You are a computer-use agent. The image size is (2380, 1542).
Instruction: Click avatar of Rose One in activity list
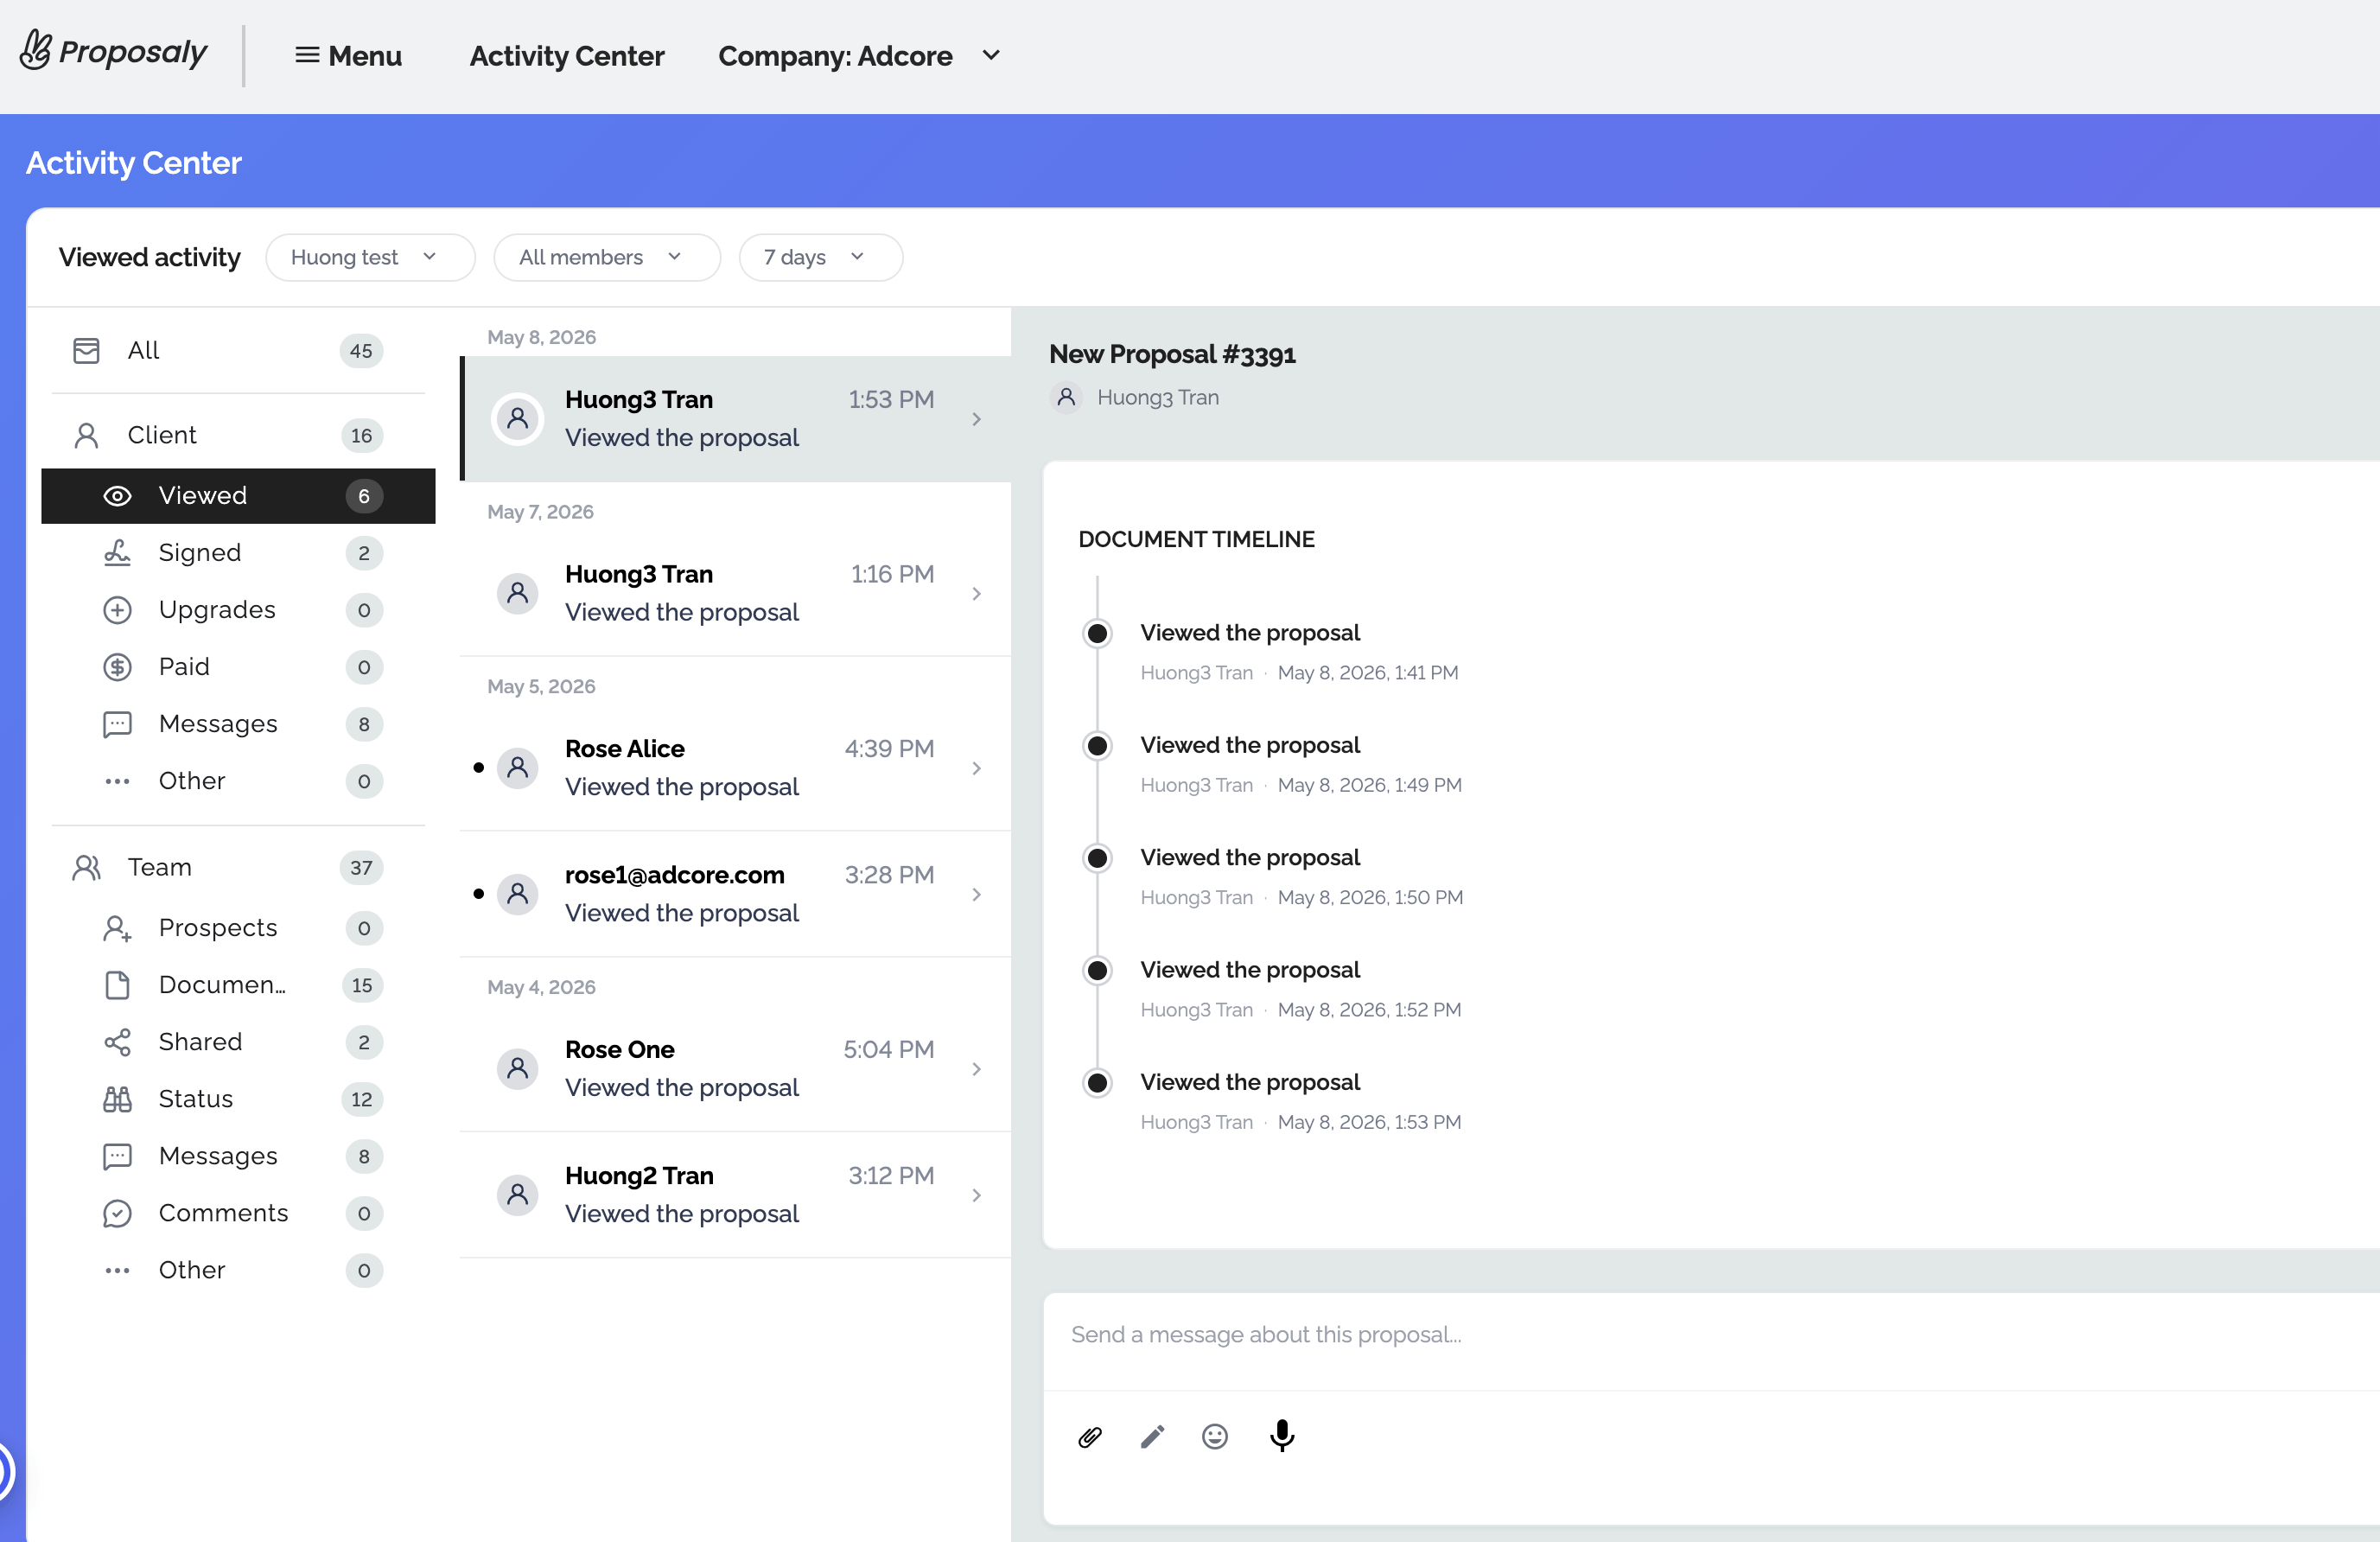coord(518,1069)
